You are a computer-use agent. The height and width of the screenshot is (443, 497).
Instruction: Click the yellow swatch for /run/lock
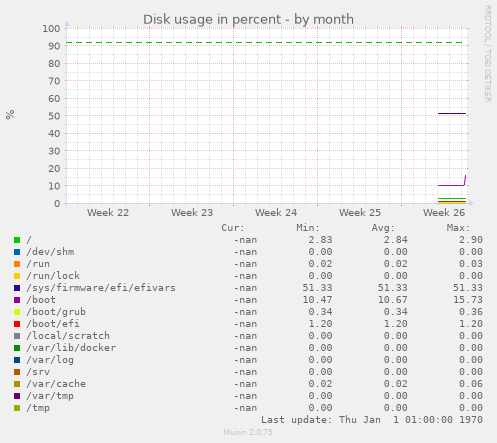coord(17,276)
